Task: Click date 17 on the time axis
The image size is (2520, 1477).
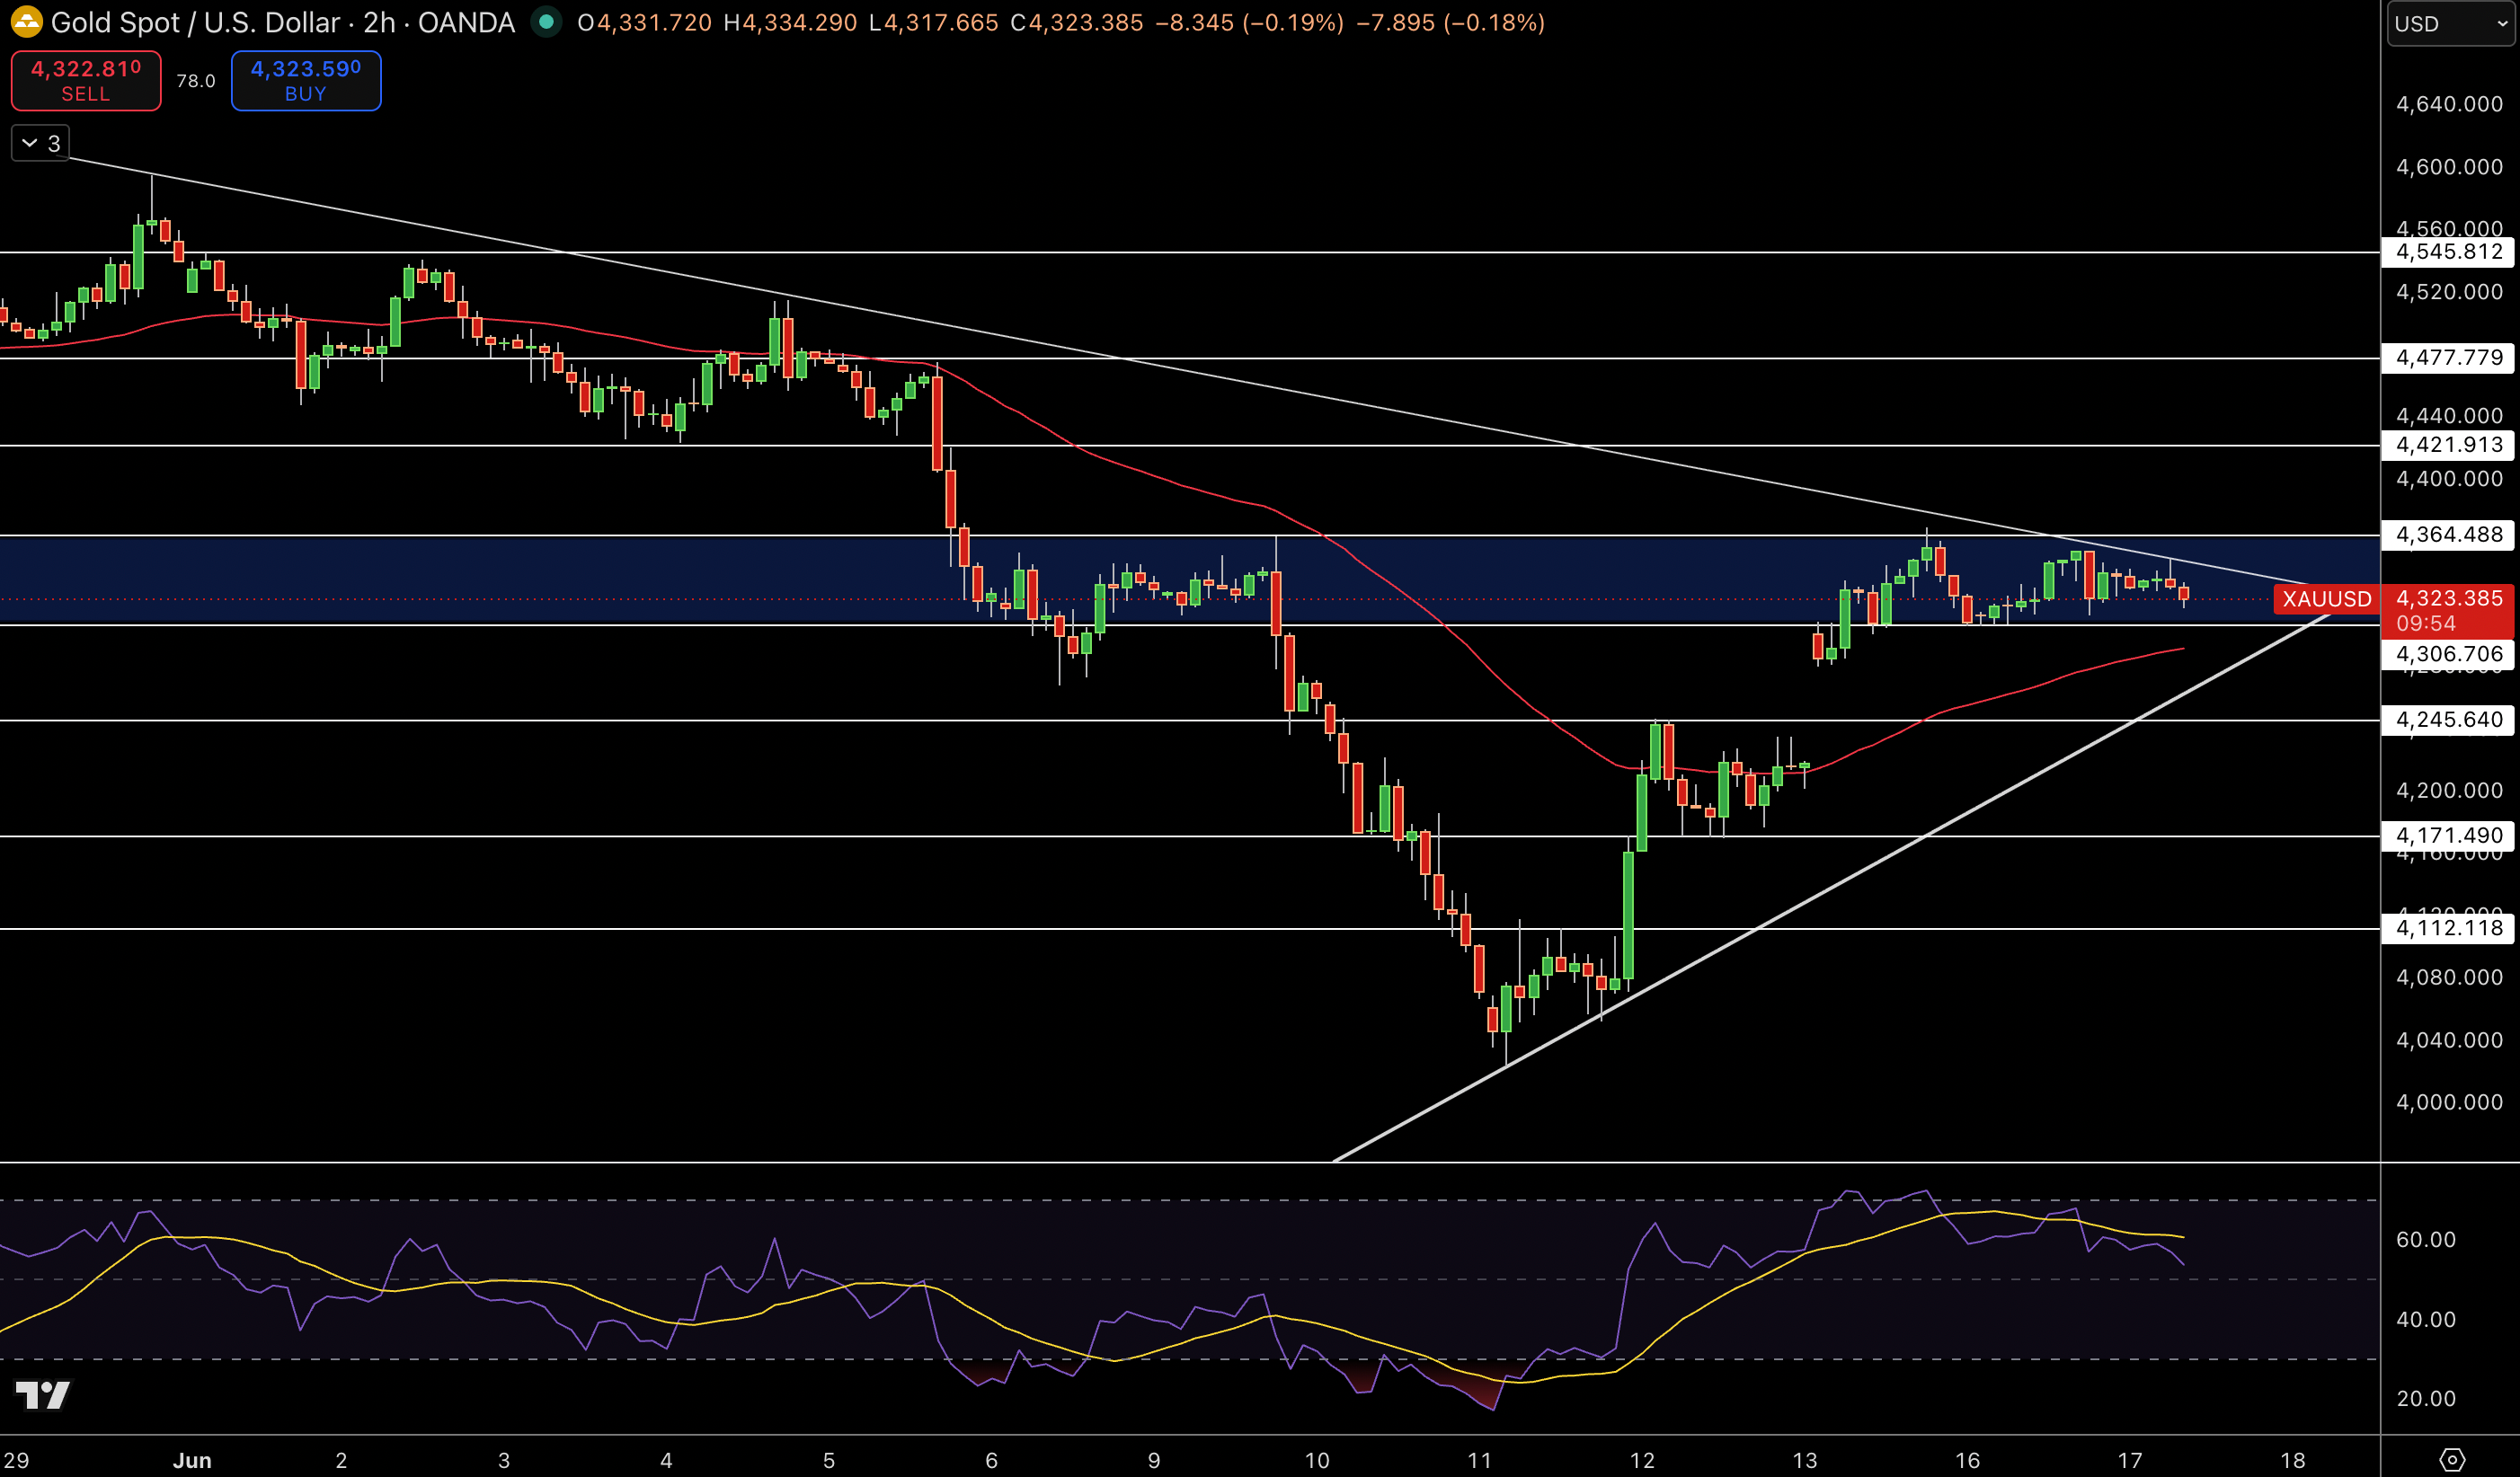Action: (2130, 1460)
